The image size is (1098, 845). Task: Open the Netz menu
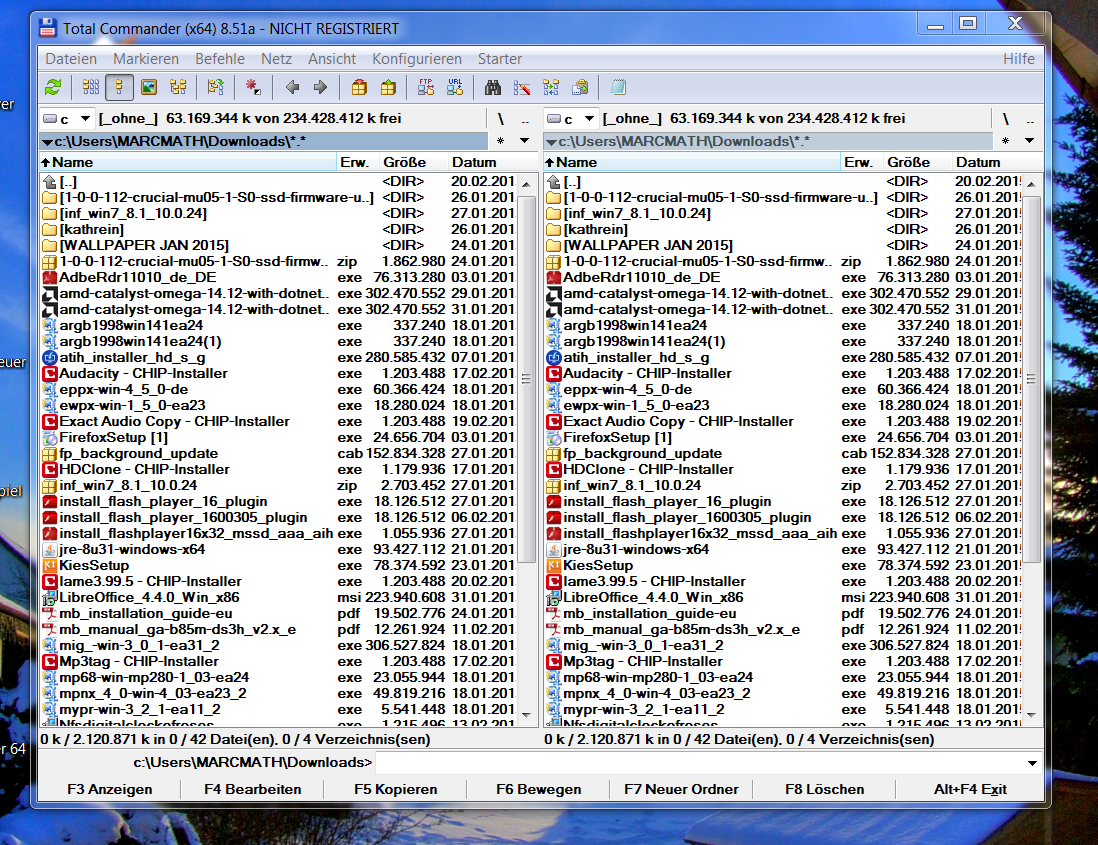(x=276, y=59)
